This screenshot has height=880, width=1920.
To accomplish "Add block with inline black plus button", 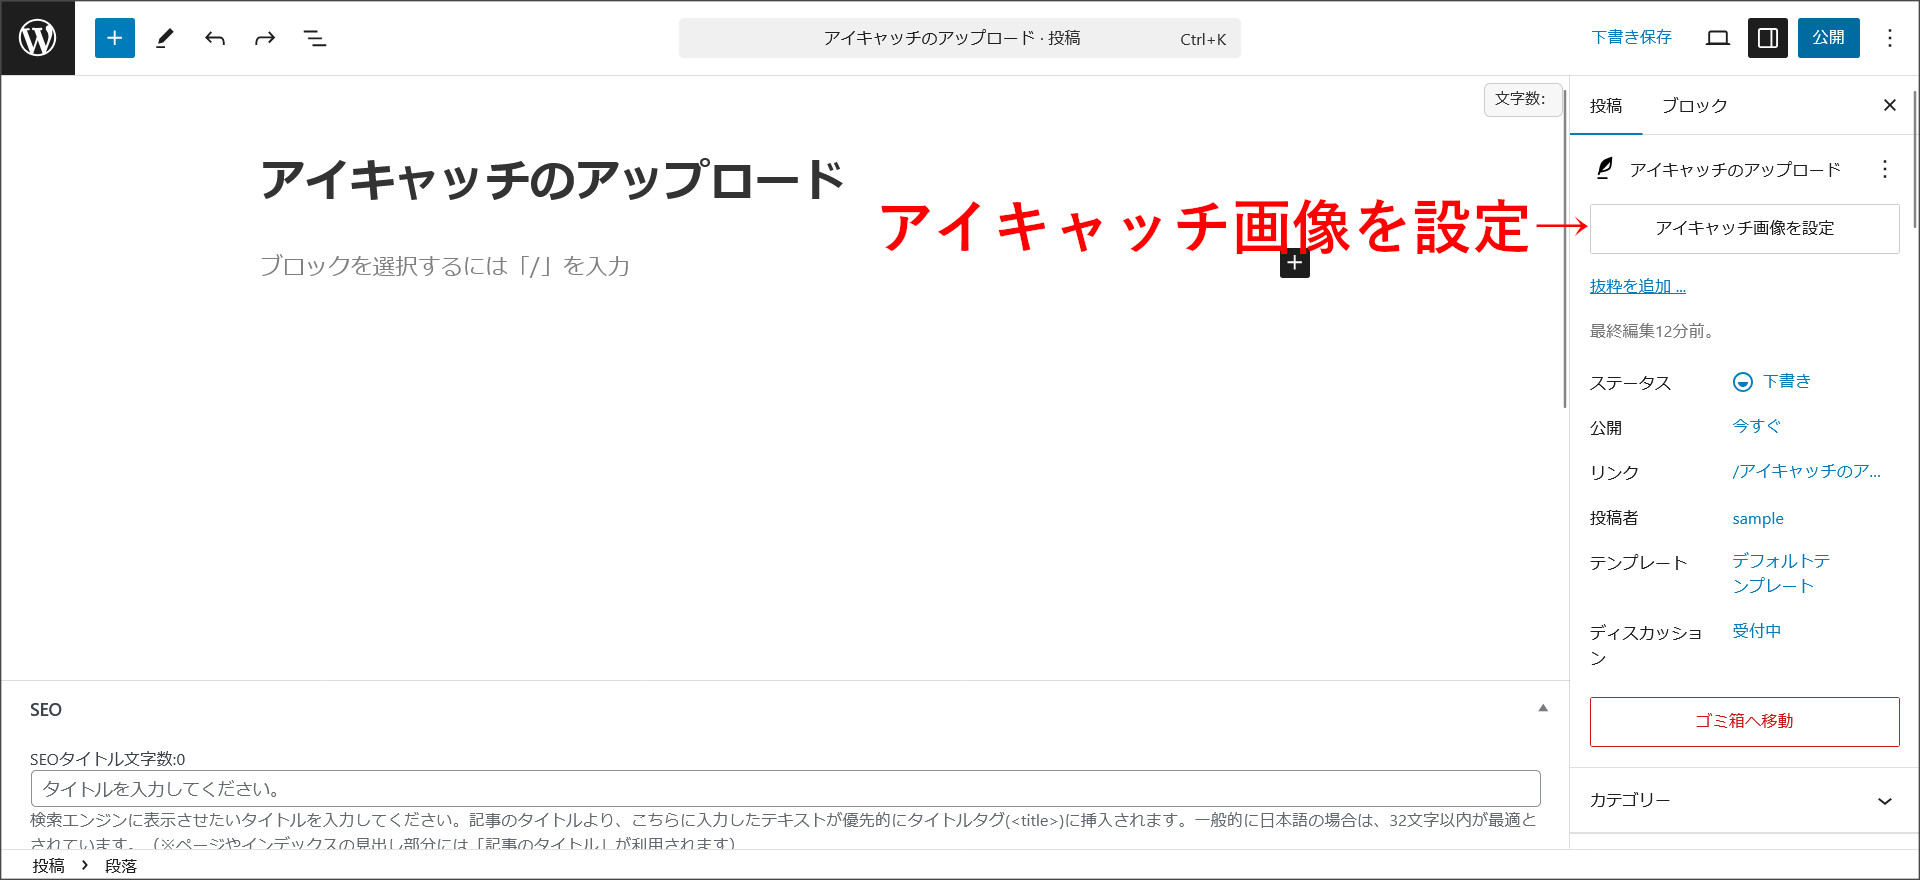I will [x=1295, y=263].
